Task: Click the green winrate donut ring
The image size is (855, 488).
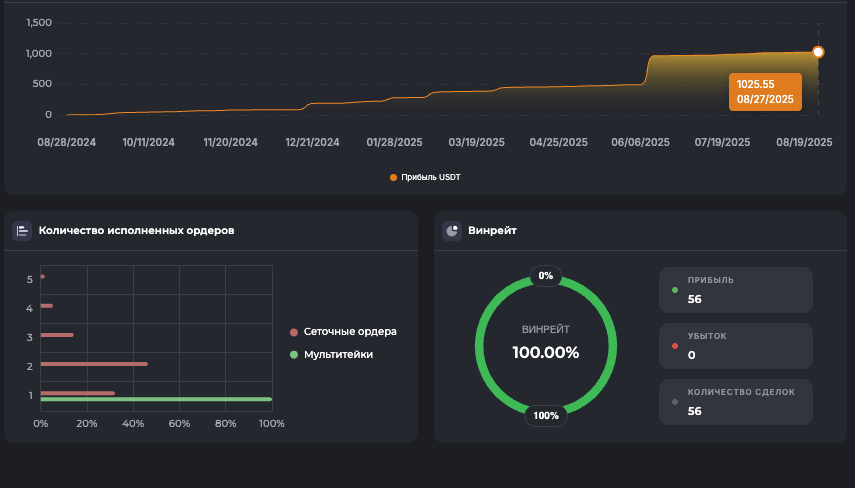Action: [x=480, y=346]
